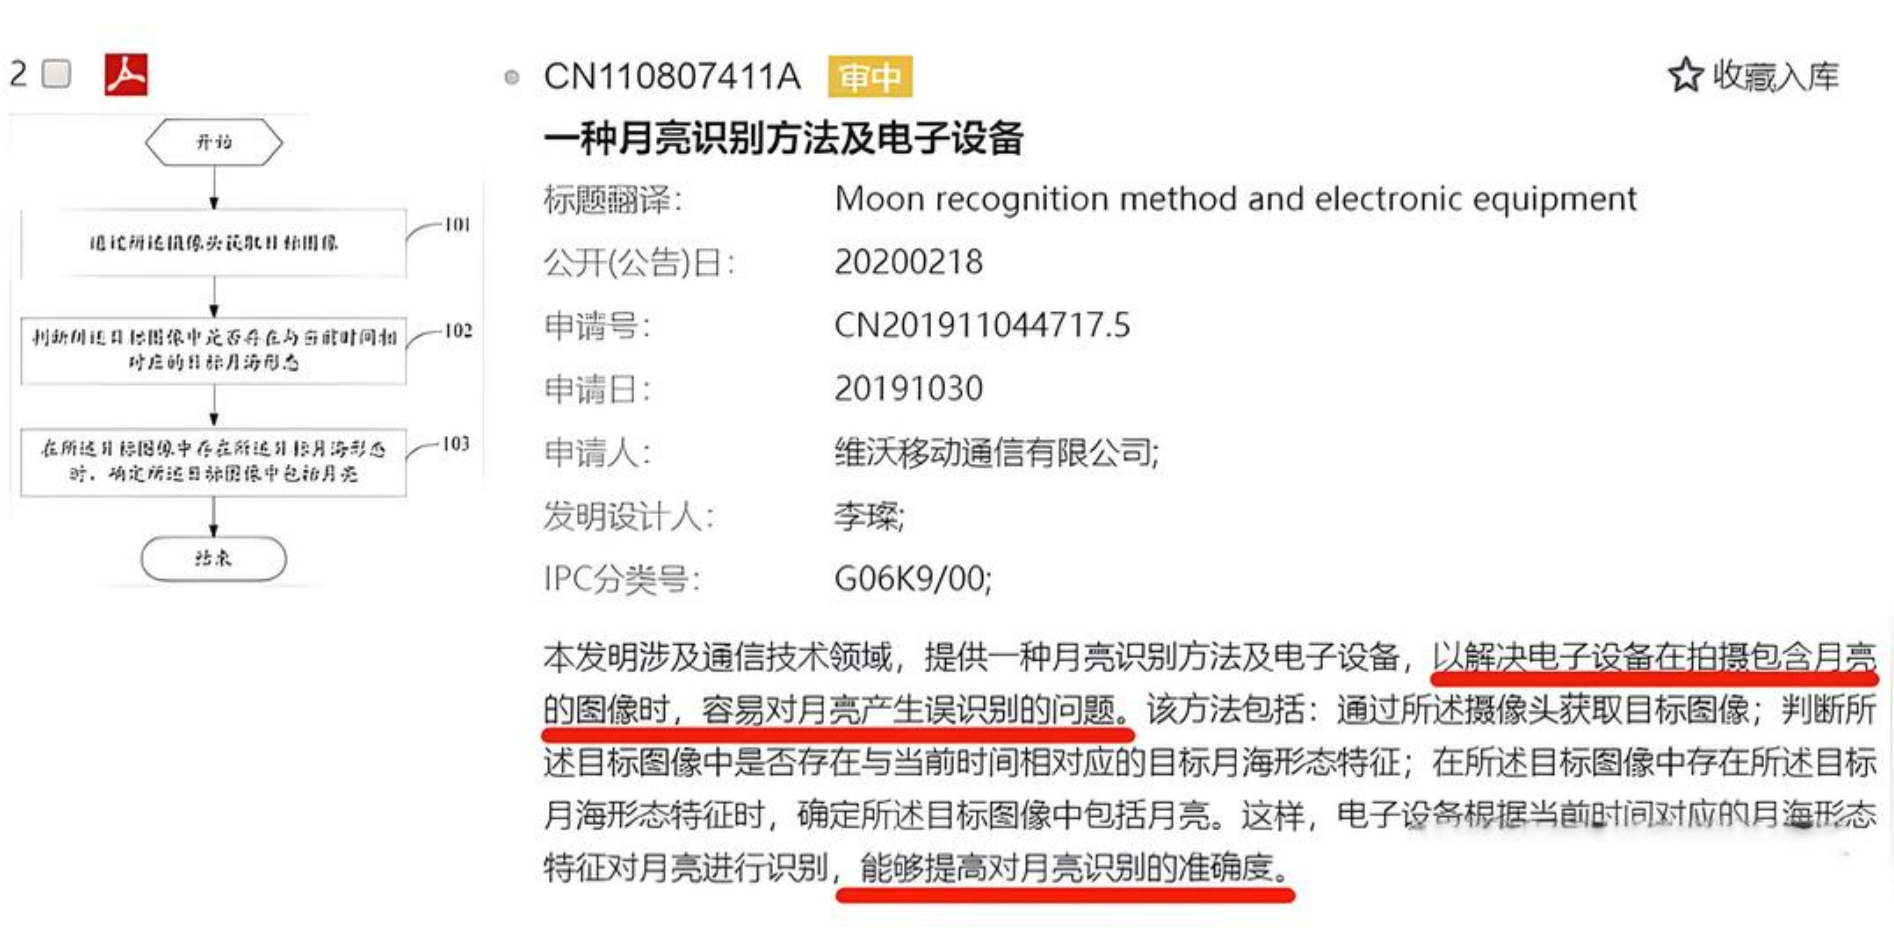Click flowchart step box labeled 101

tap(214, 242)
